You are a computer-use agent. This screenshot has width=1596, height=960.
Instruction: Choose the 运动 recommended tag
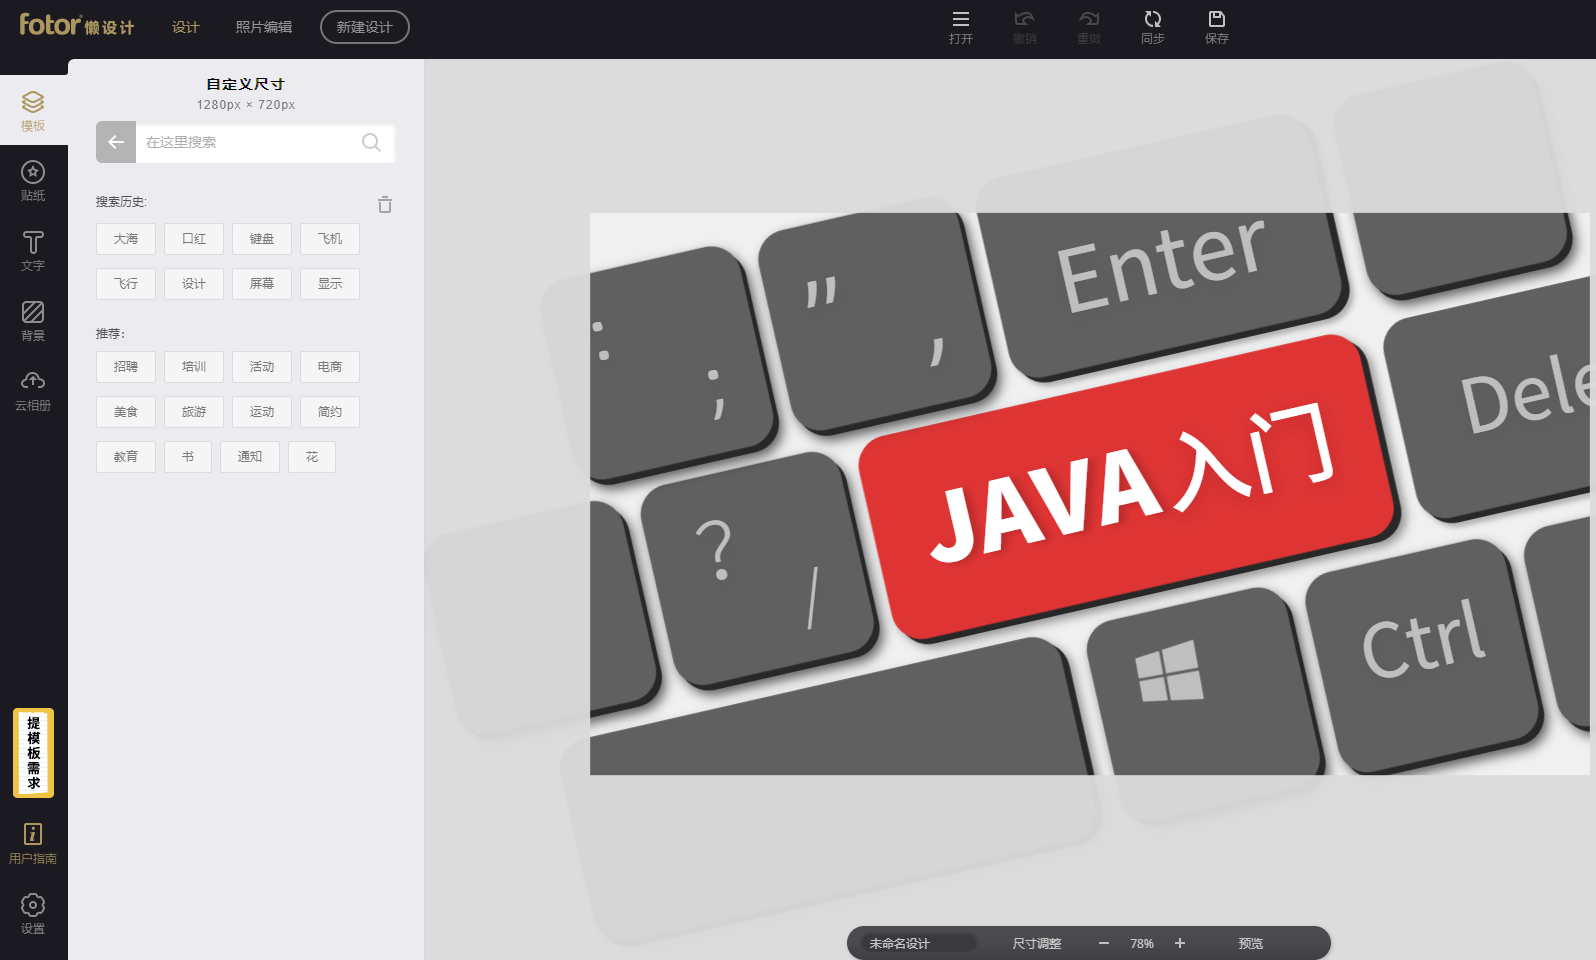pyautogui.click(x=262, y=412)
